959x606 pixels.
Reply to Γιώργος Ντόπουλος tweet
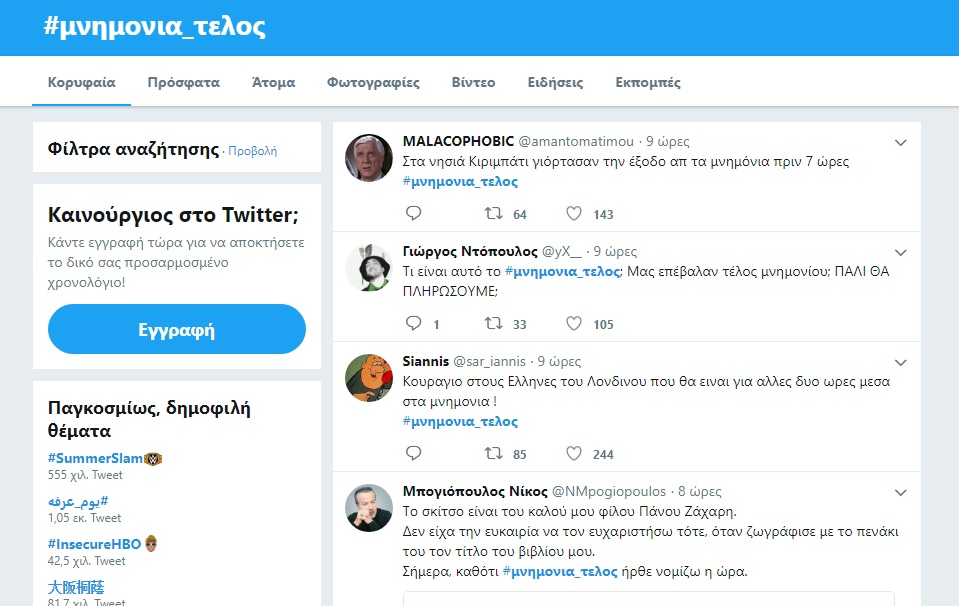tap(414, 324)
